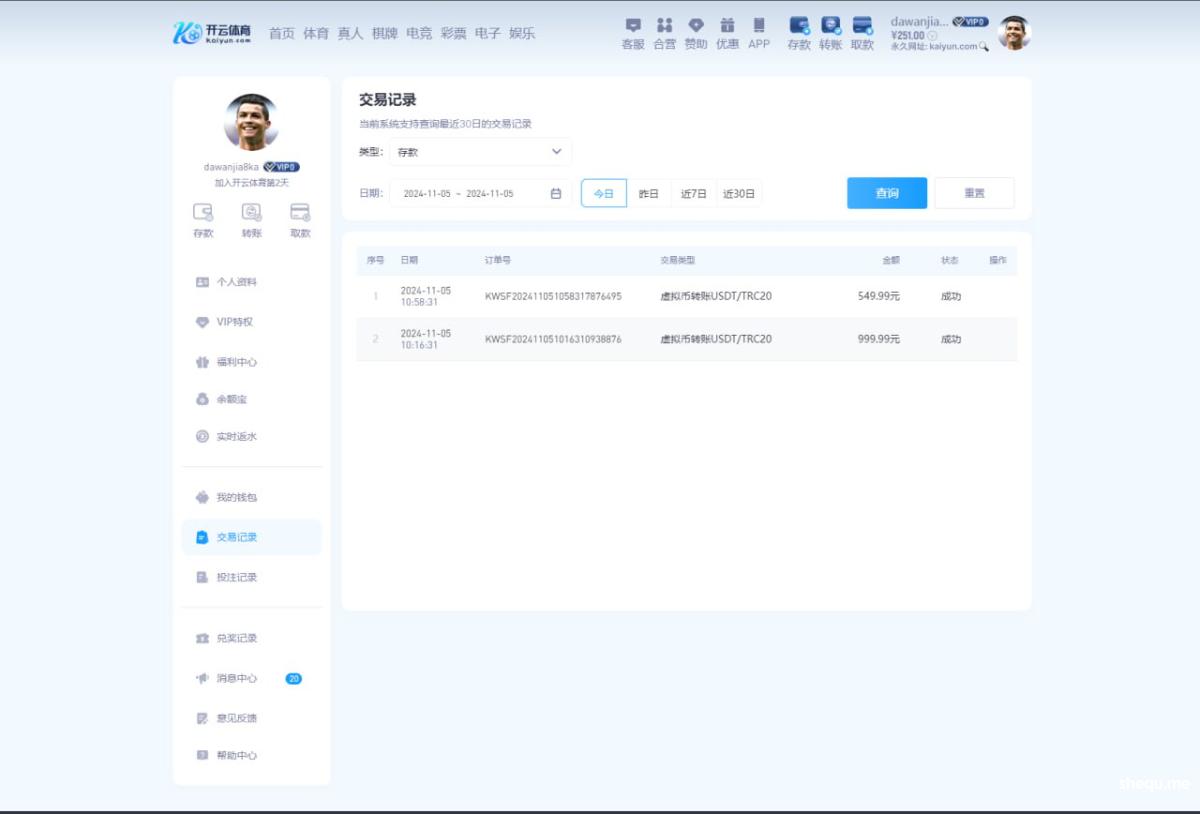Image resolution: width=1200 pixels, height=814 pixels.
Task: Click the 赞助 sponsorship icon
Action: (x=696, y=26)
